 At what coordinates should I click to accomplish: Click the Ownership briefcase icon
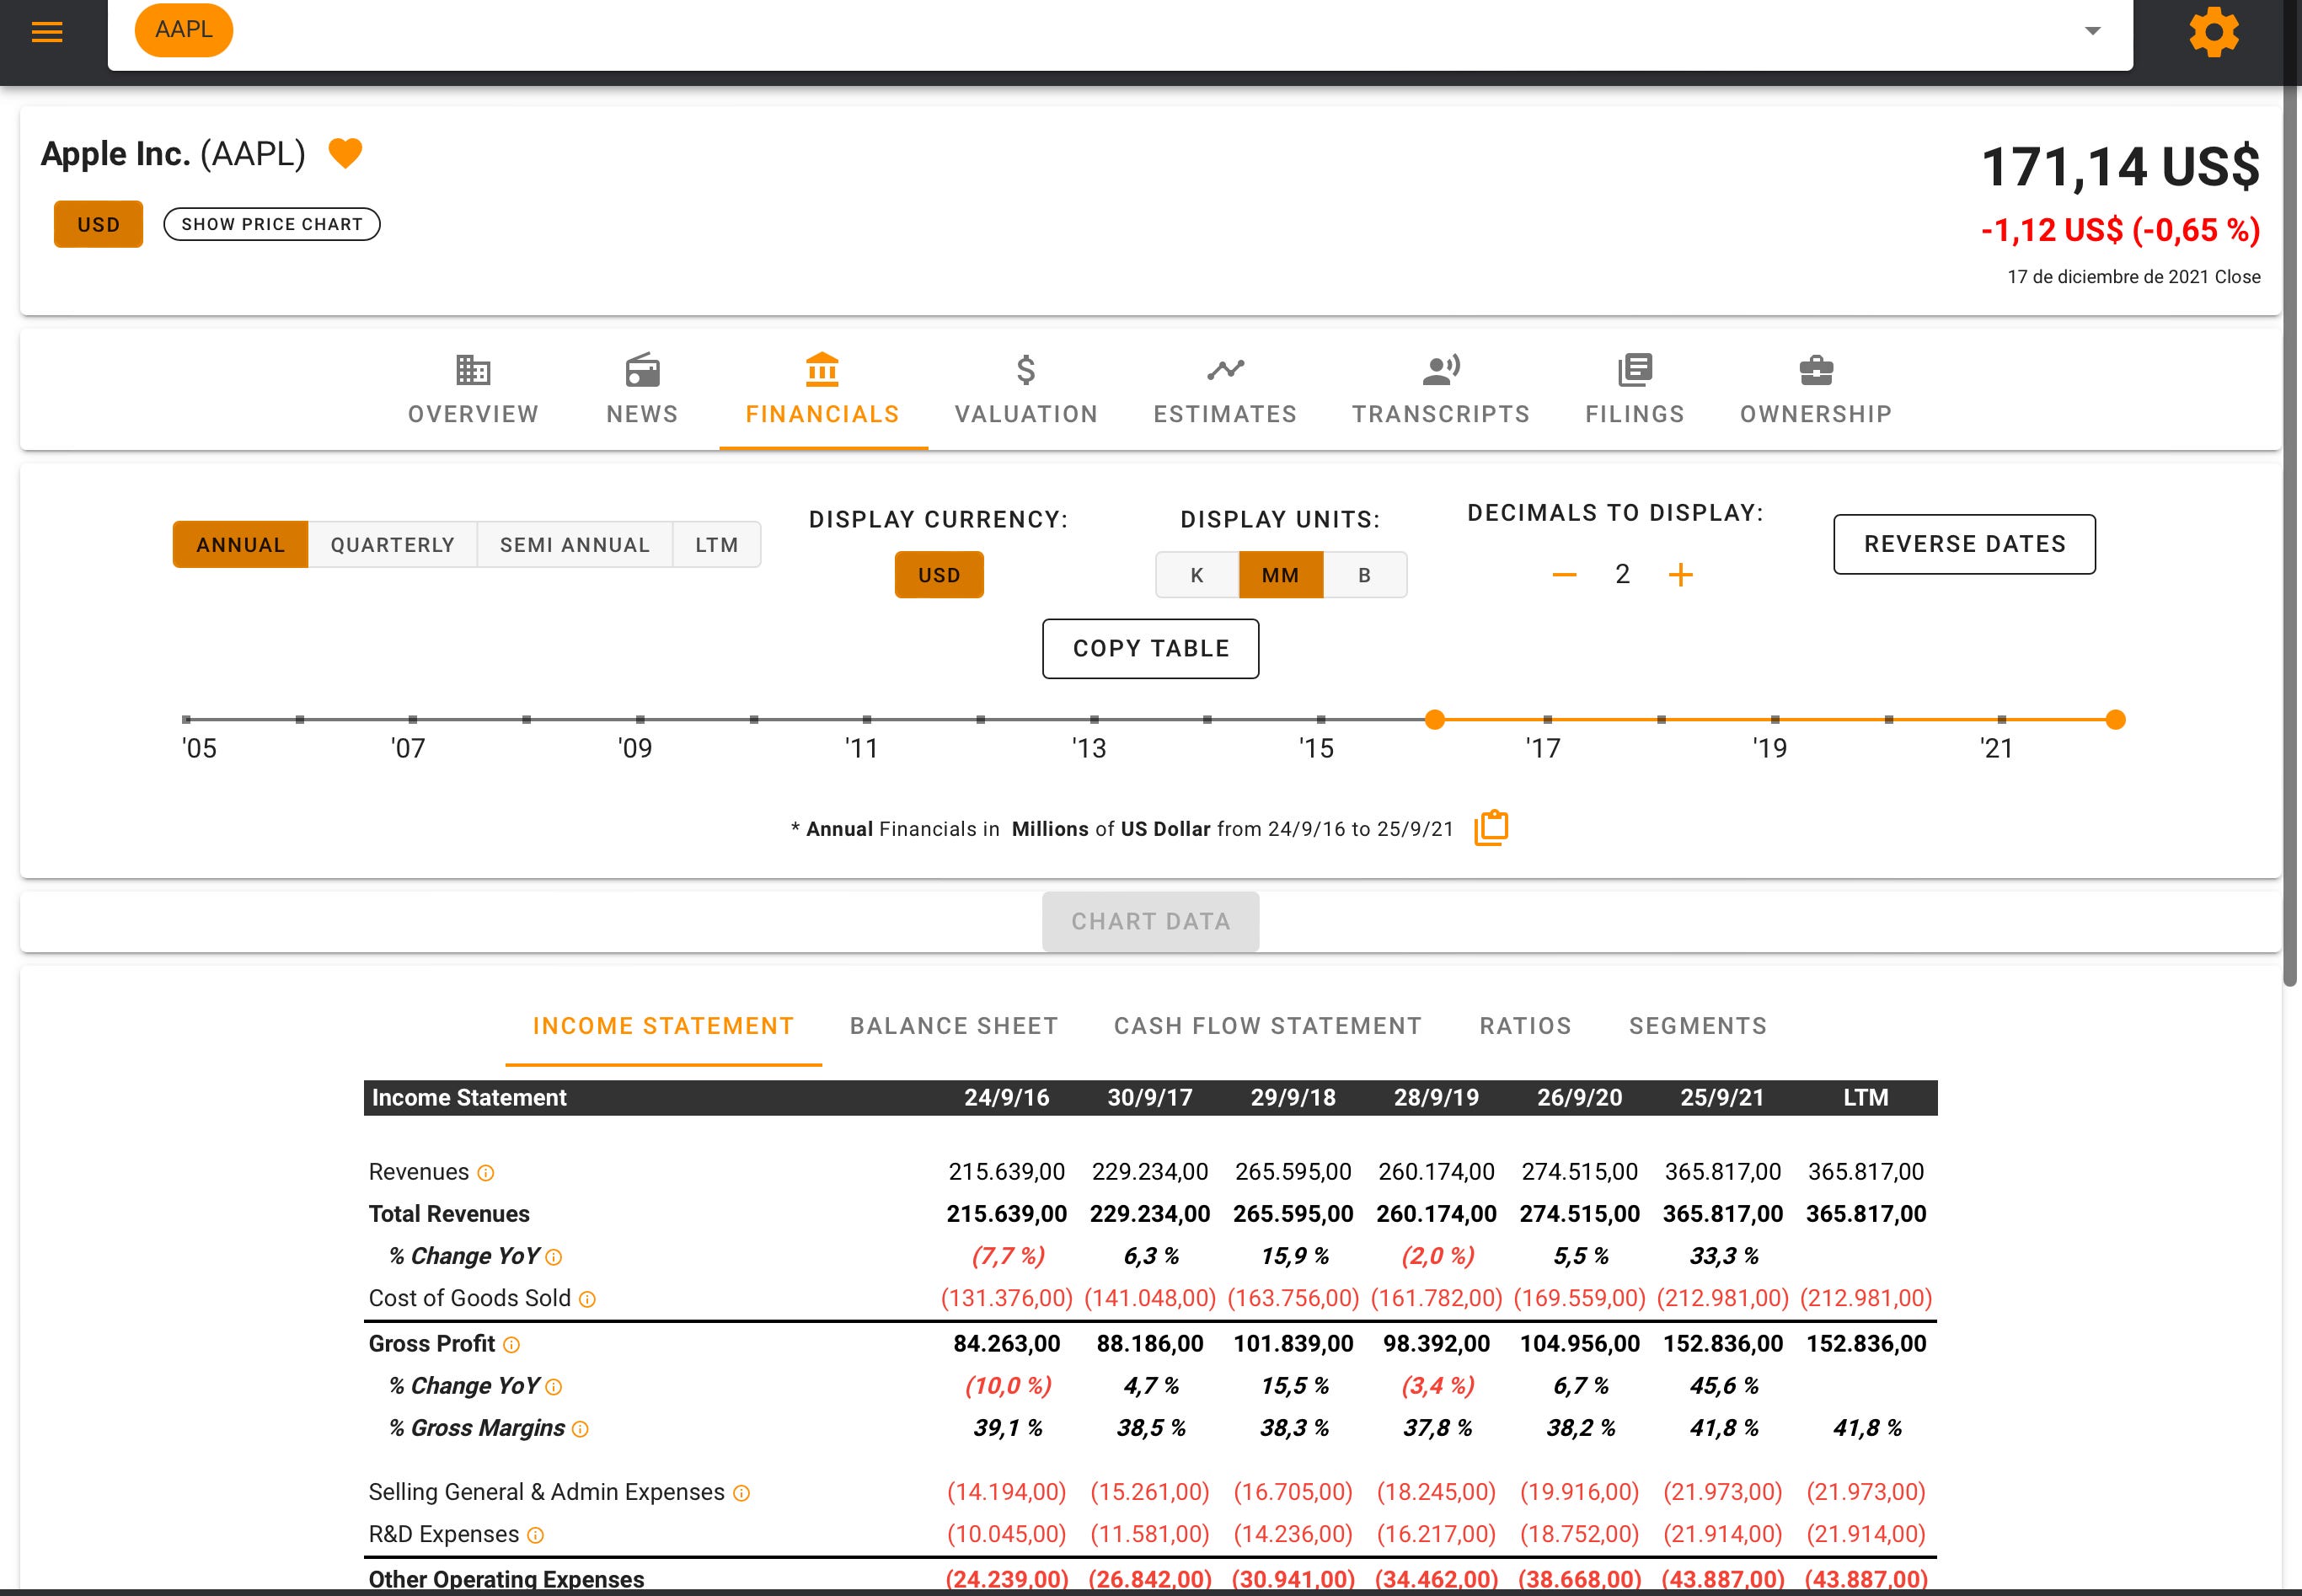click(x=1816, y=370)
